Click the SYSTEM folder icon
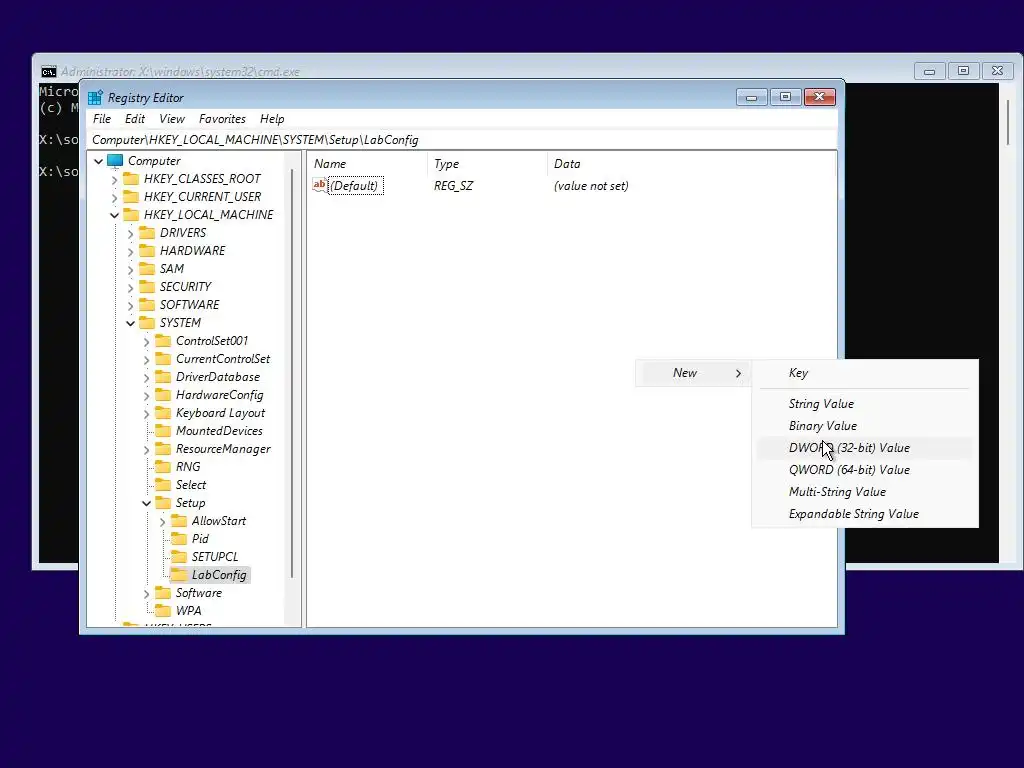Image resolution: width=1024 pixels, height=768 pixels. coord(148,323)
